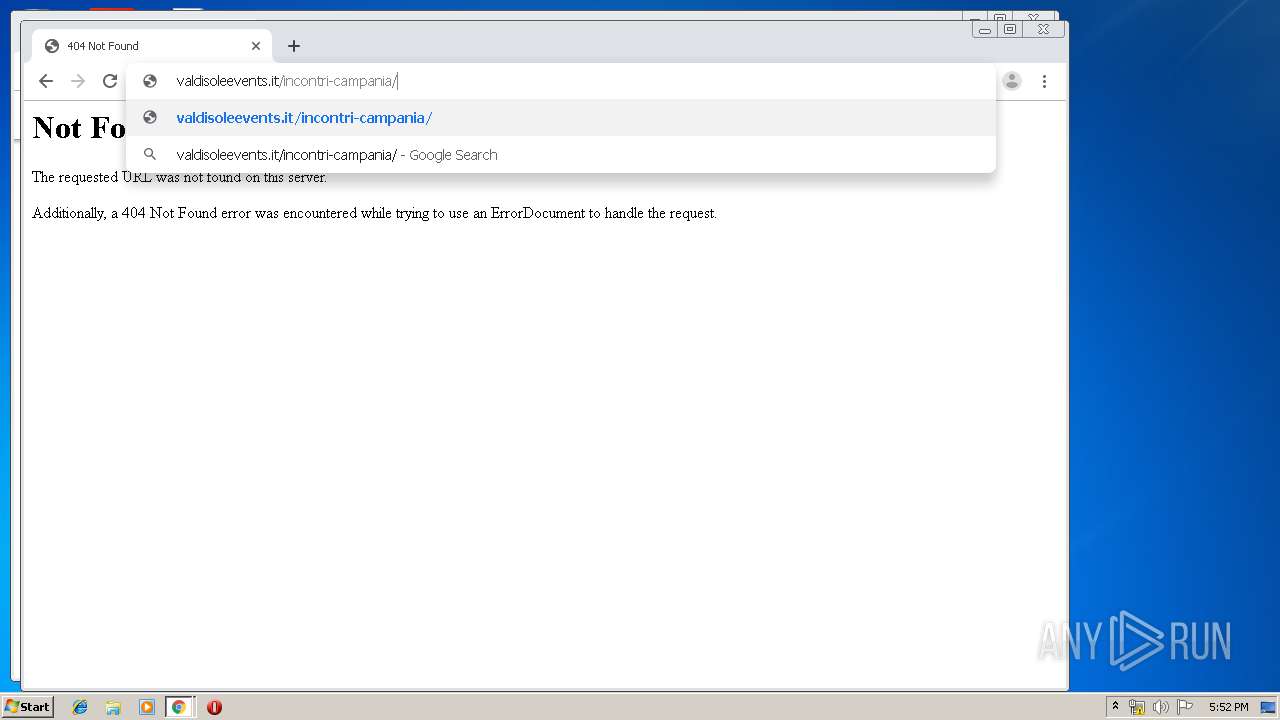1280x720 pixels.
Task: Open Chrome's three-dot menu
Action: tap(1044, 81)
